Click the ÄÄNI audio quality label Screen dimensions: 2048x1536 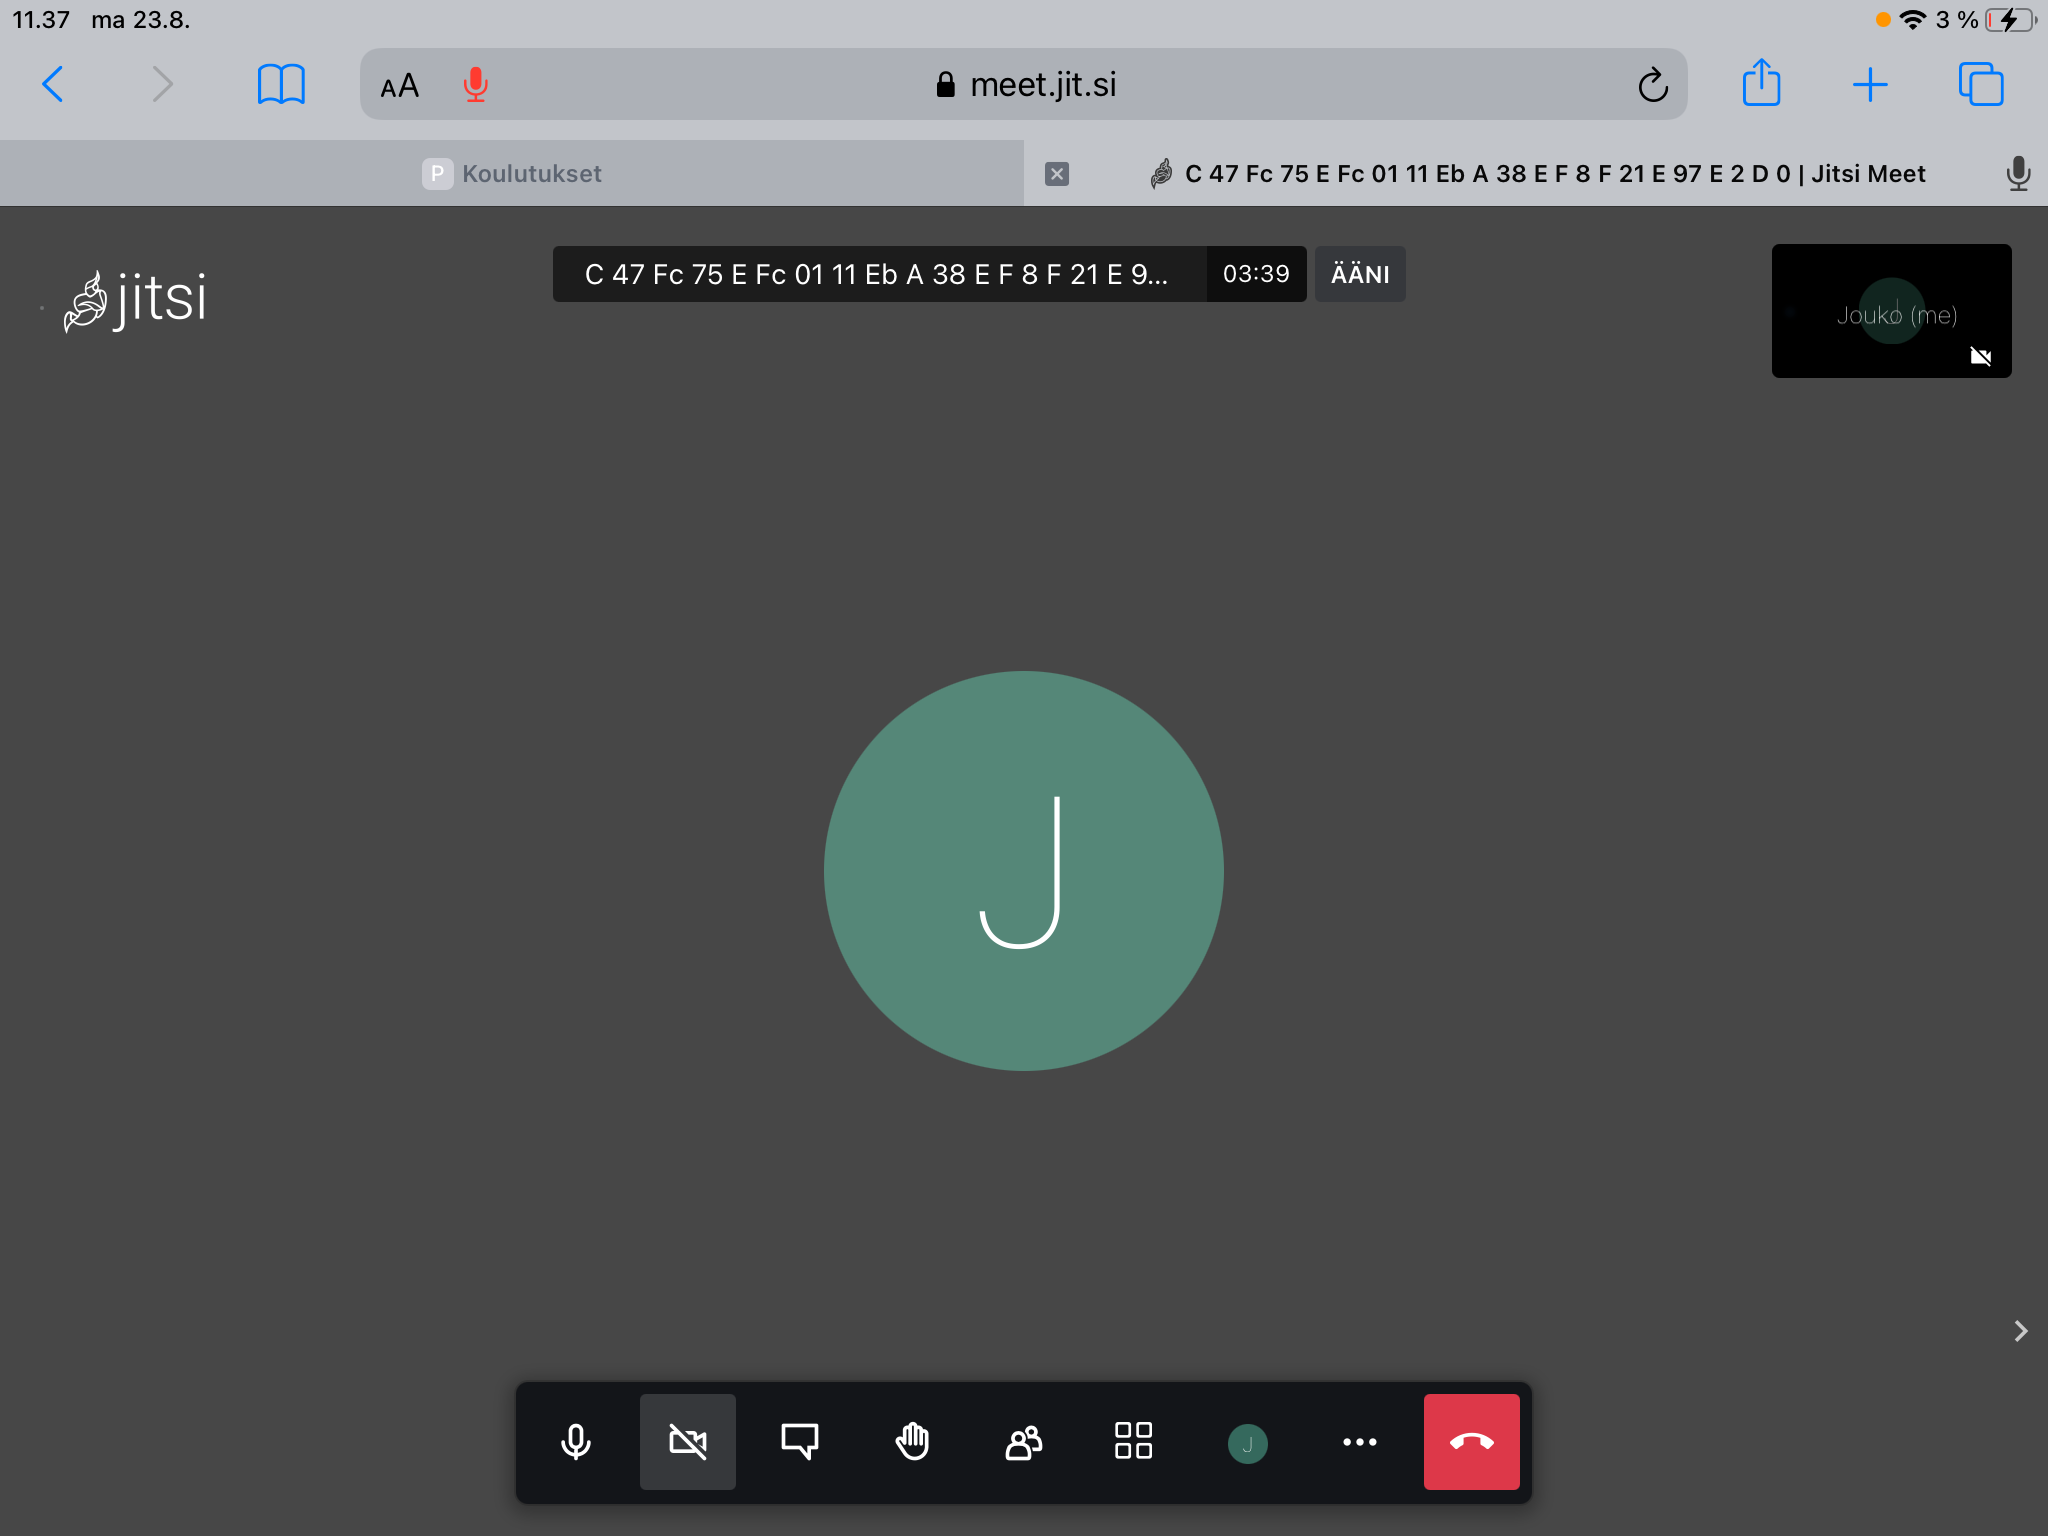(x=1360, y=274)
